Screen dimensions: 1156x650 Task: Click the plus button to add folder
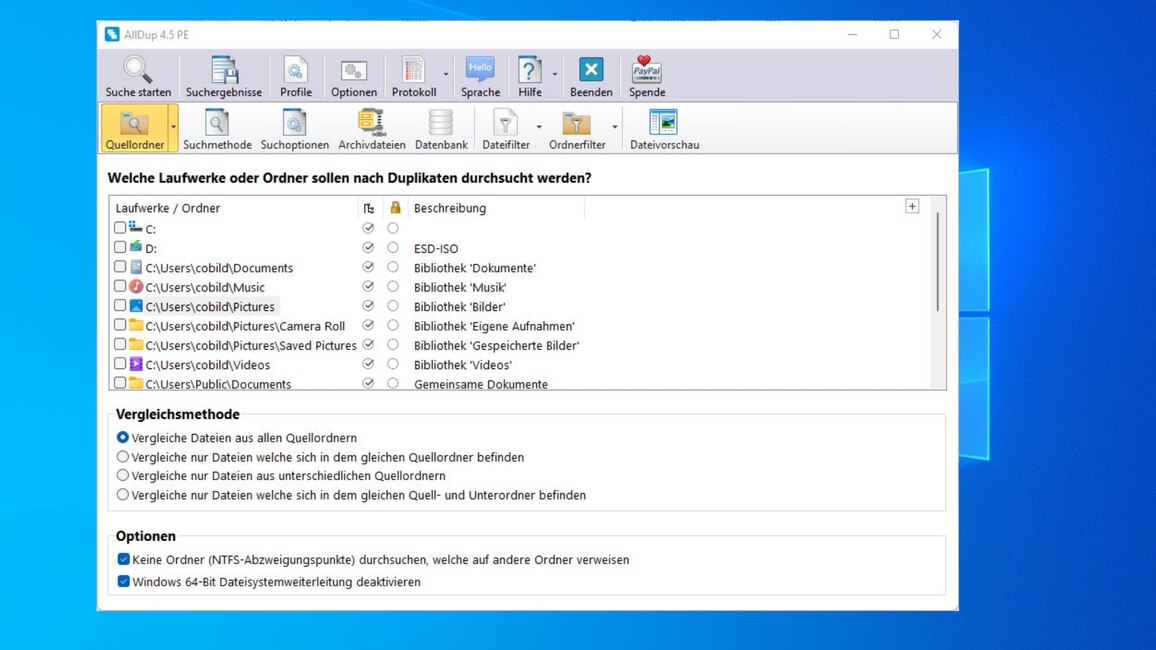coord(912,206)
